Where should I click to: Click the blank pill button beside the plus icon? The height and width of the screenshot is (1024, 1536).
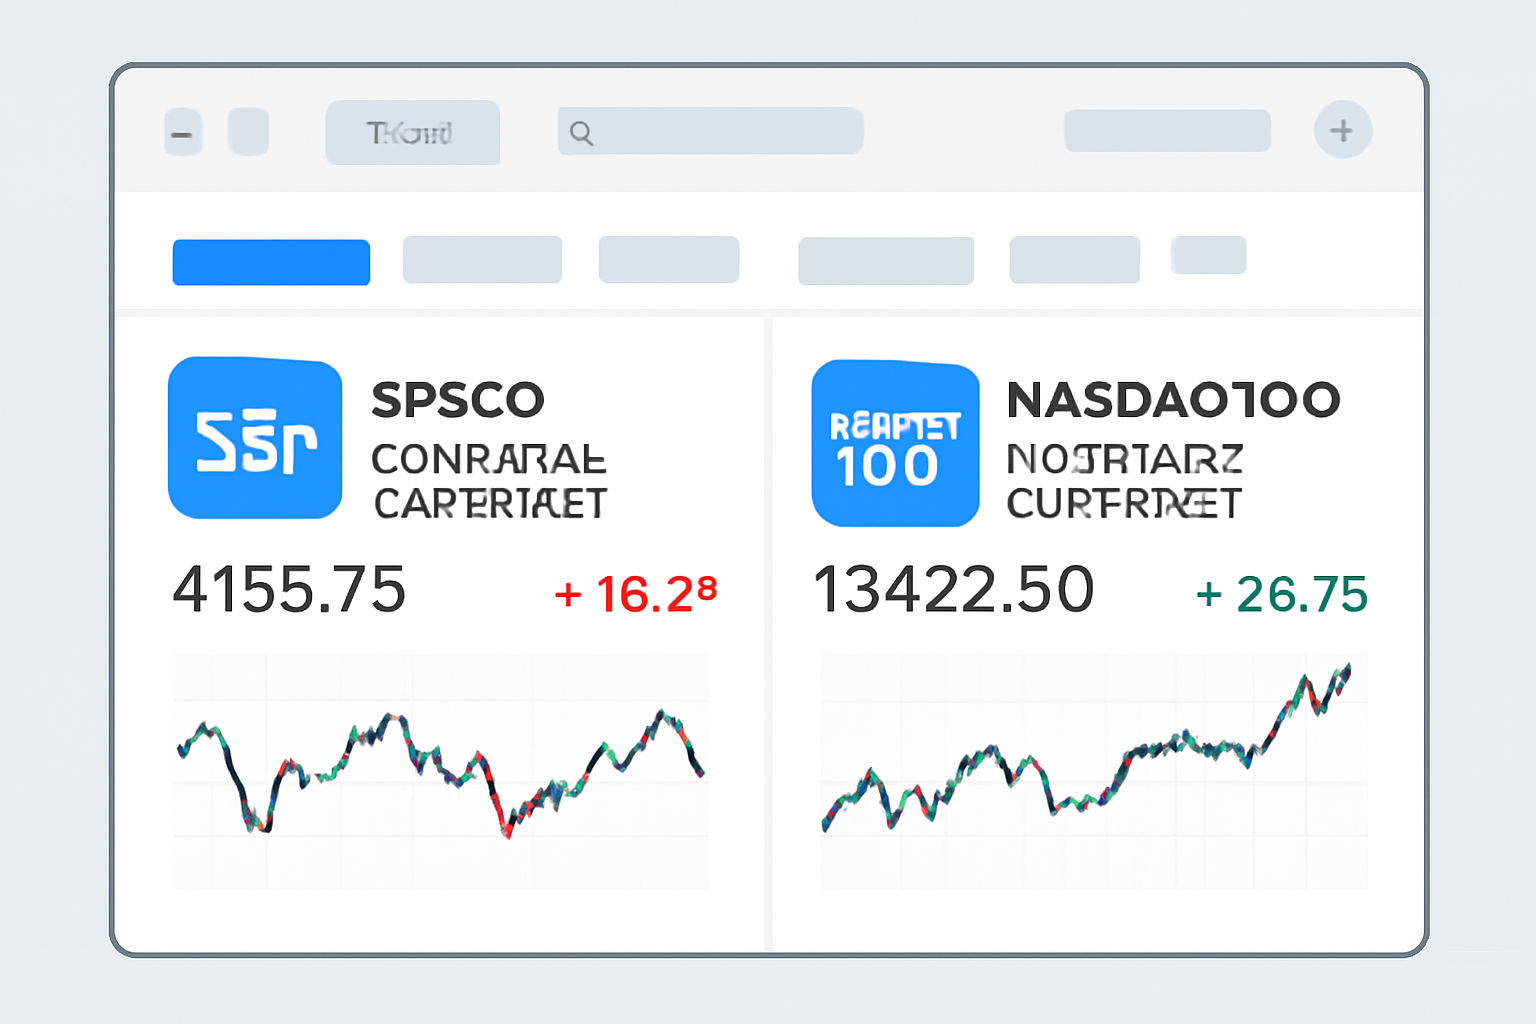point(1167,131)
